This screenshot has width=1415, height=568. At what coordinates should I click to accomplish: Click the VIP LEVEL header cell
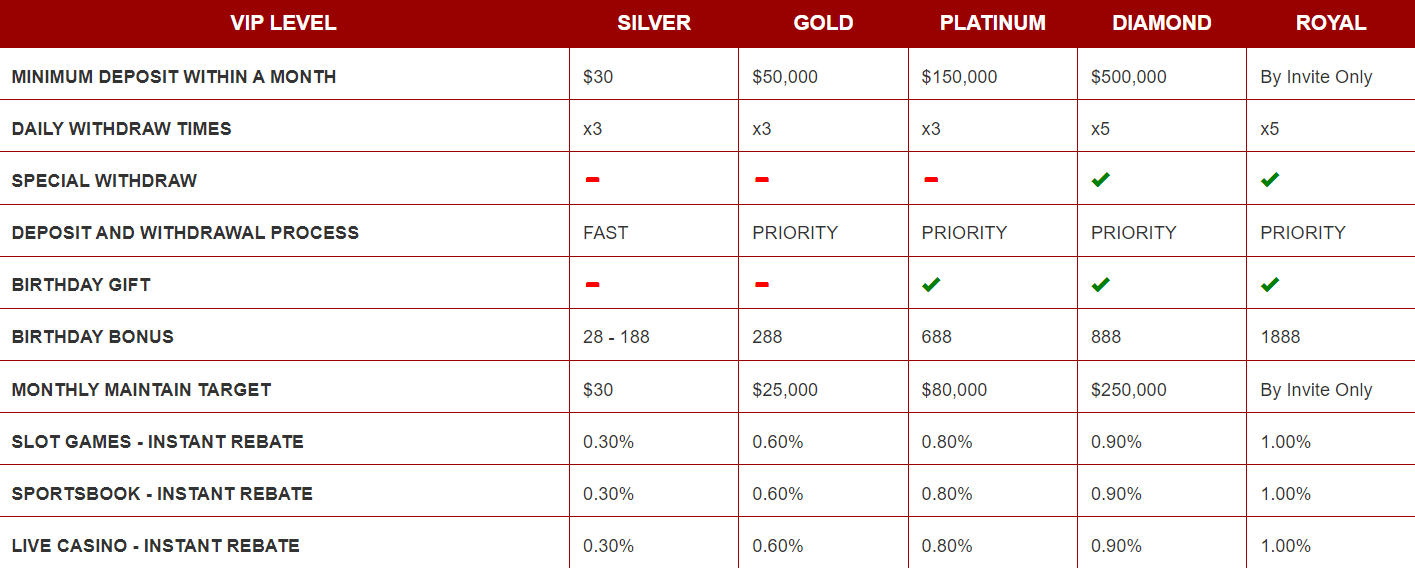tap(284, 23)
